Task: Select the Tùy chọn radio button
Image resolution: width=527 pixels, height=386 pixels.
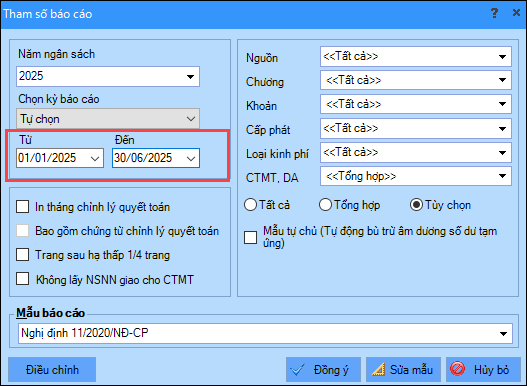Action: coord(416,205)
